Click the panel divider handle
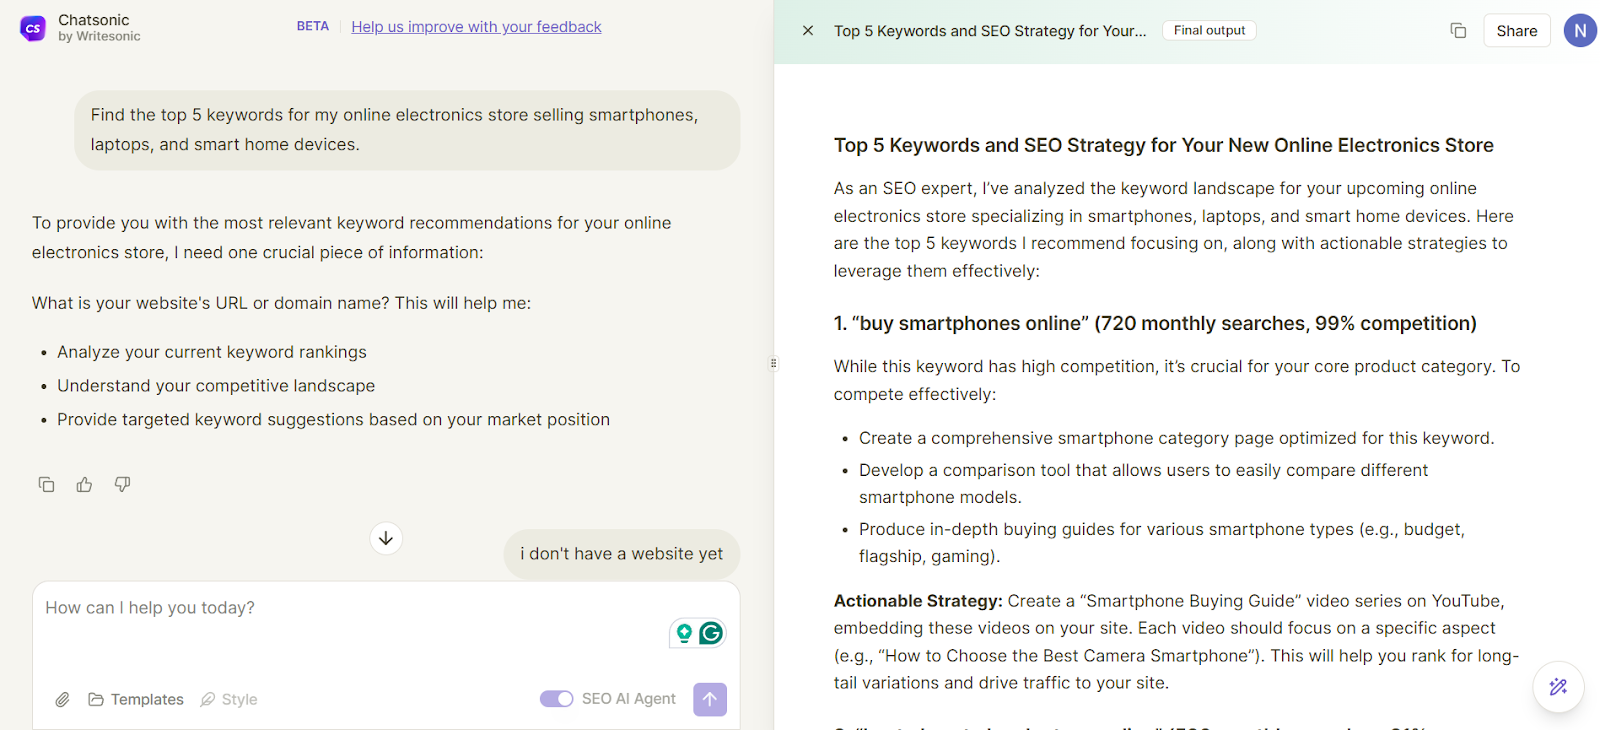Image resolution: width=1600 pixels, height=730 pixels. pos(773,364)
